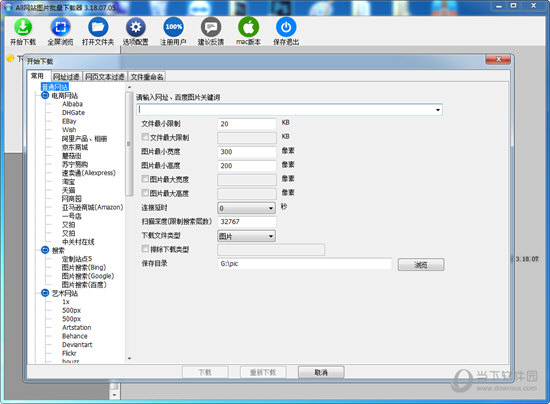Click main window bottom scroll arrow
Viewport: 550px width, 404px height.
(114, 395)
